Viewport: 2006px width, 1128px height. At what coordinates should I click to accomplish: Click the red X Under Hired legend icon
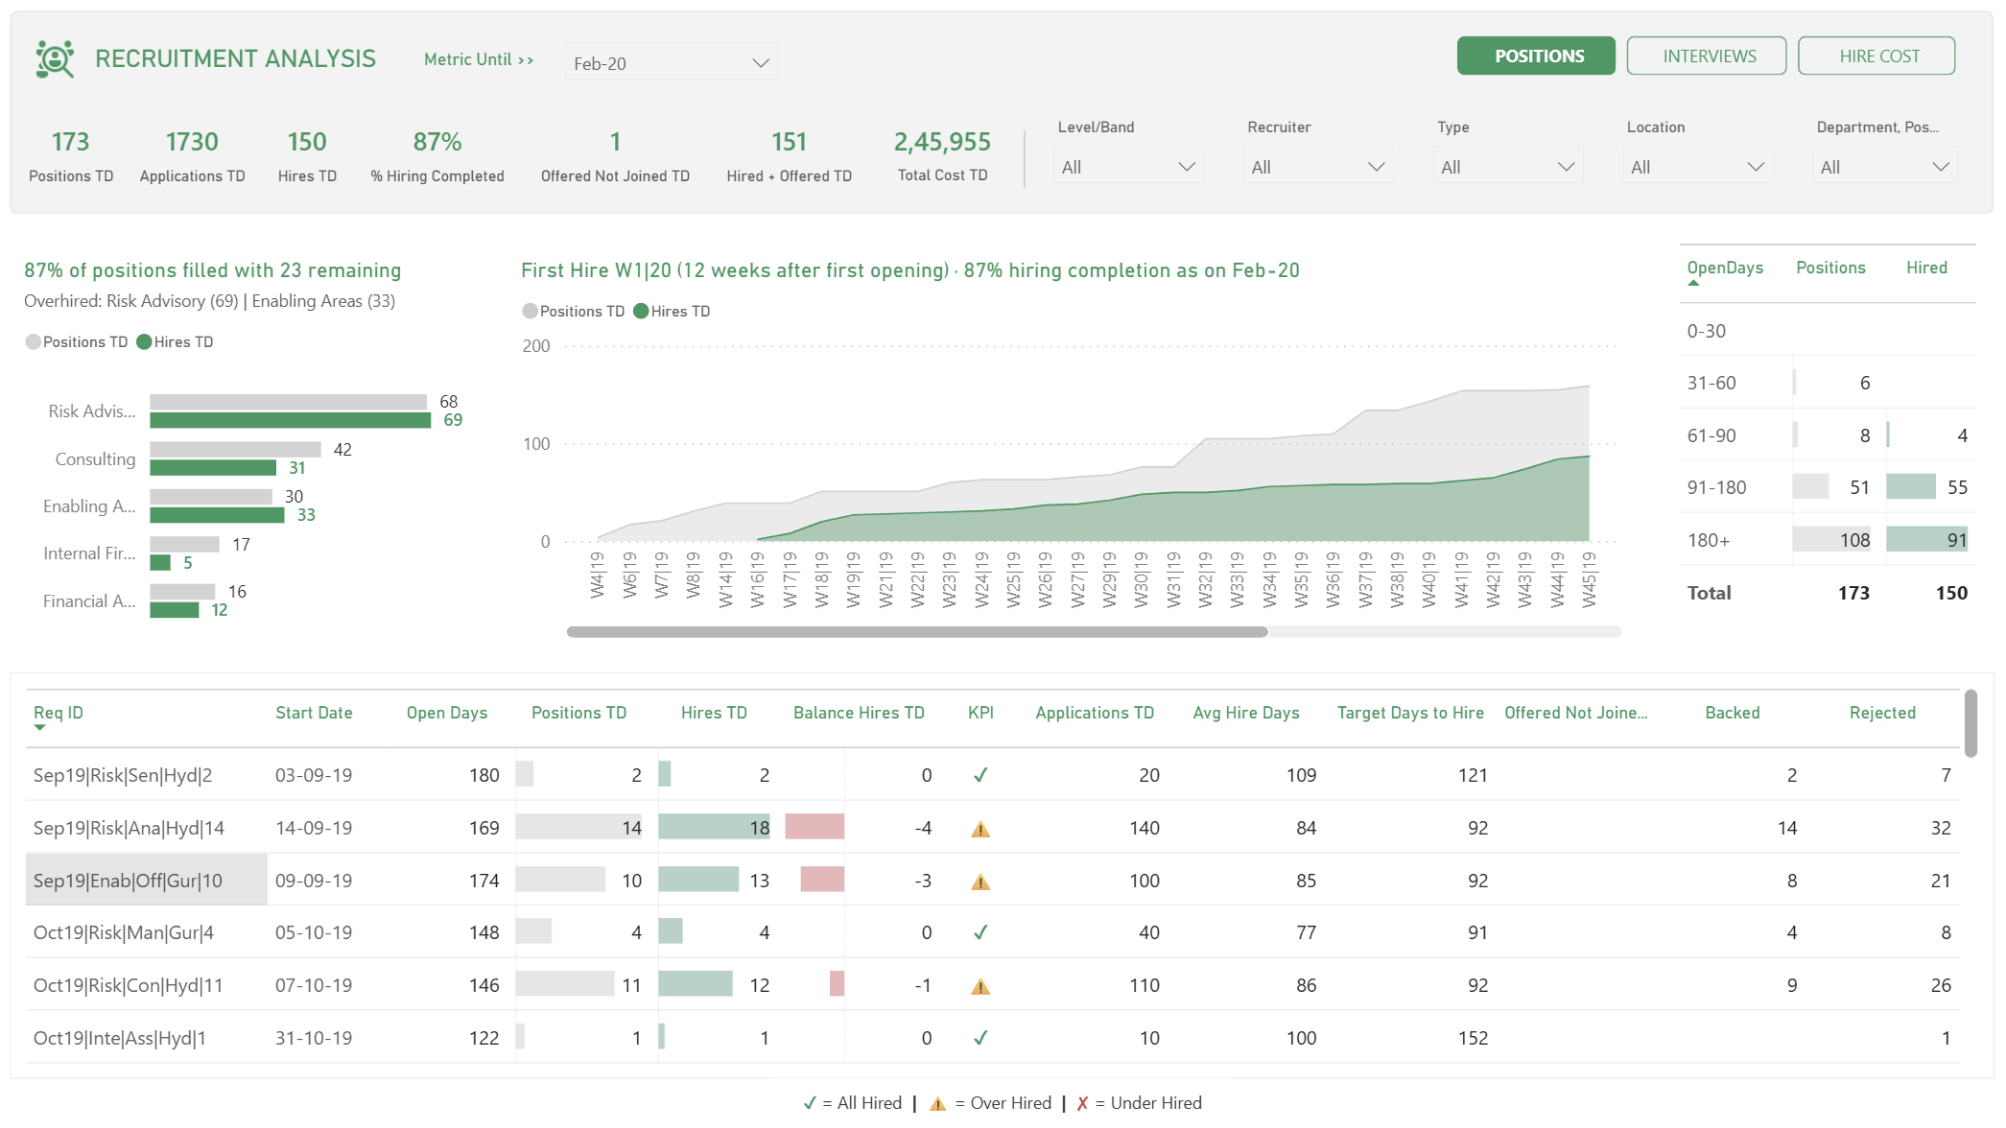click(1082, 1103)
